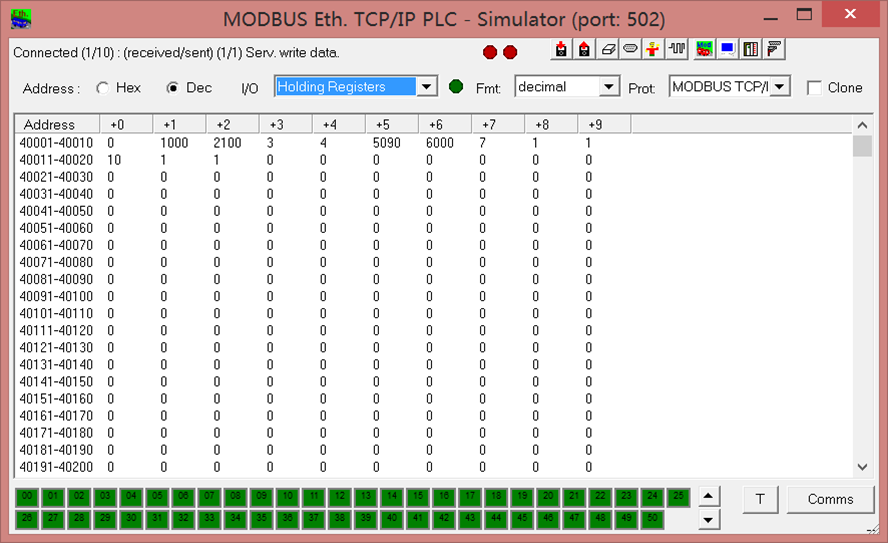Select the row labeled 40141-40150
The image size is (888, 543).
point(56,382)
